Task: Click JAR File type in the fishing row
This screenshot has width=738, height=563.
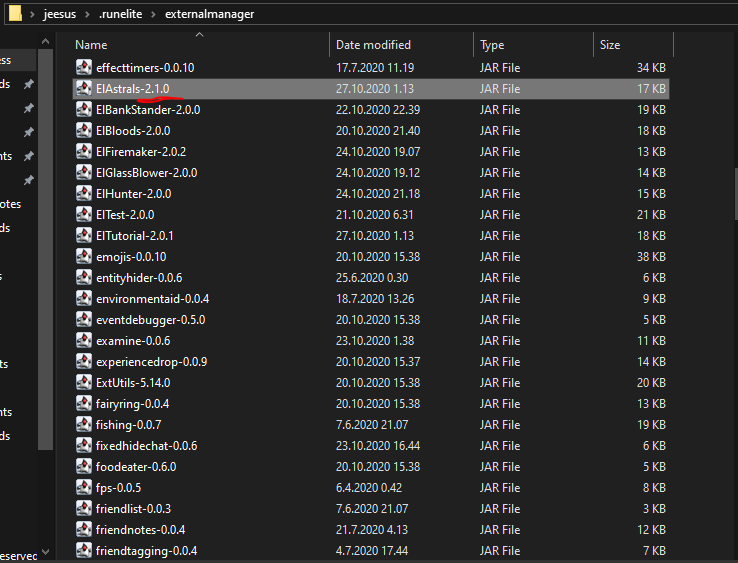Action: (x=500, y=425)
